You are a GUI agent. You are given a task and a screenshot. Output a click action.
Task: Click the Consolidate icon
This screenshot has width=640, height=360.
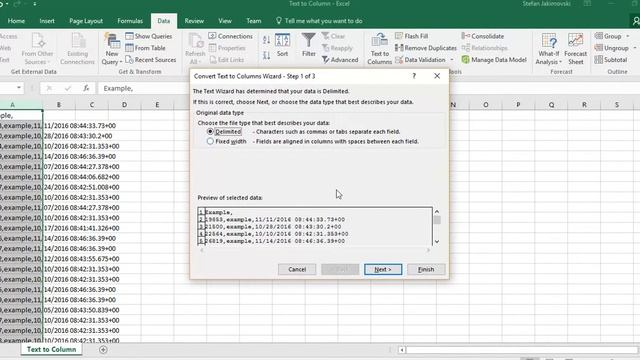(466, 36)
